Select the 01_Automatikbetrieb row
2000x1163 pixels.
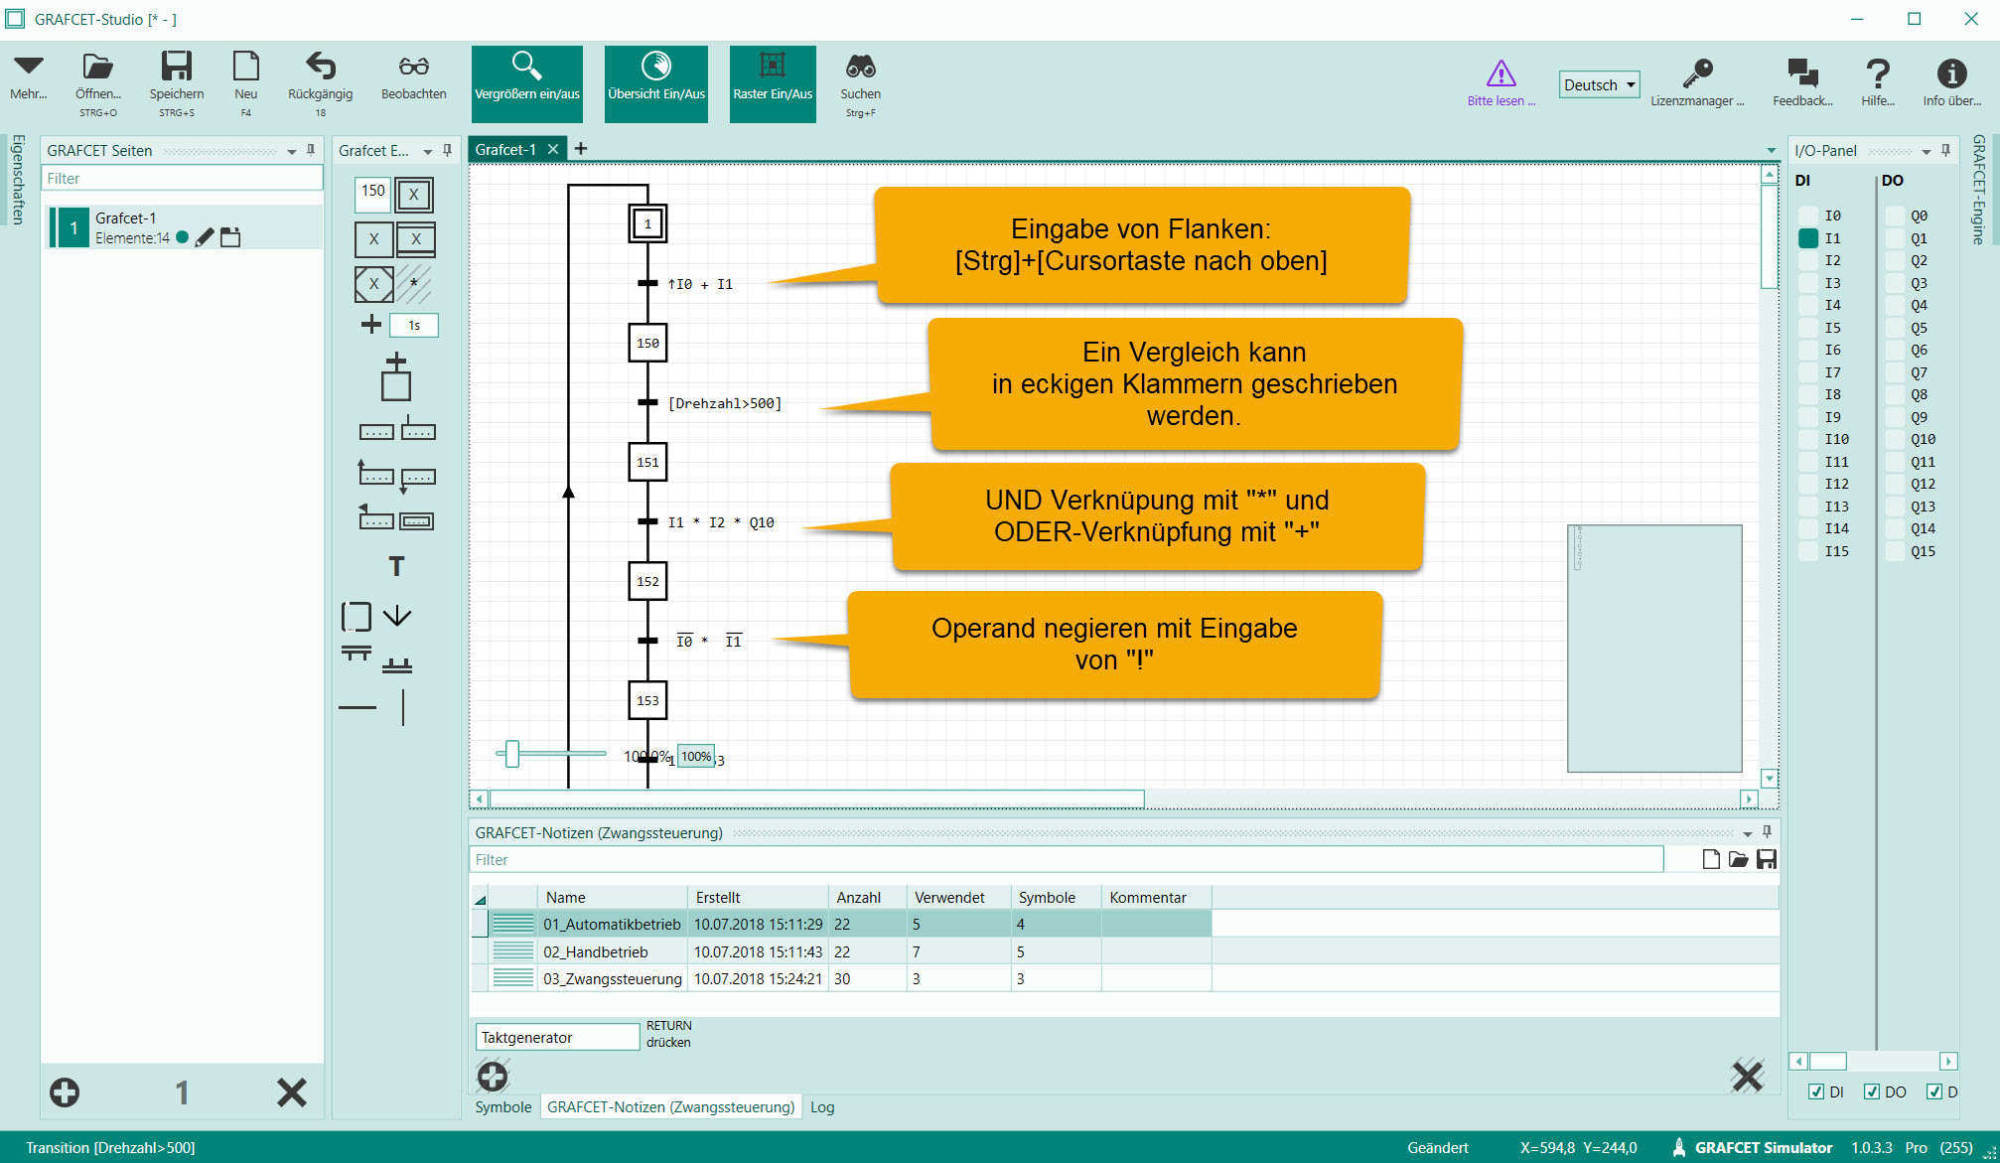tap(841, 924)
